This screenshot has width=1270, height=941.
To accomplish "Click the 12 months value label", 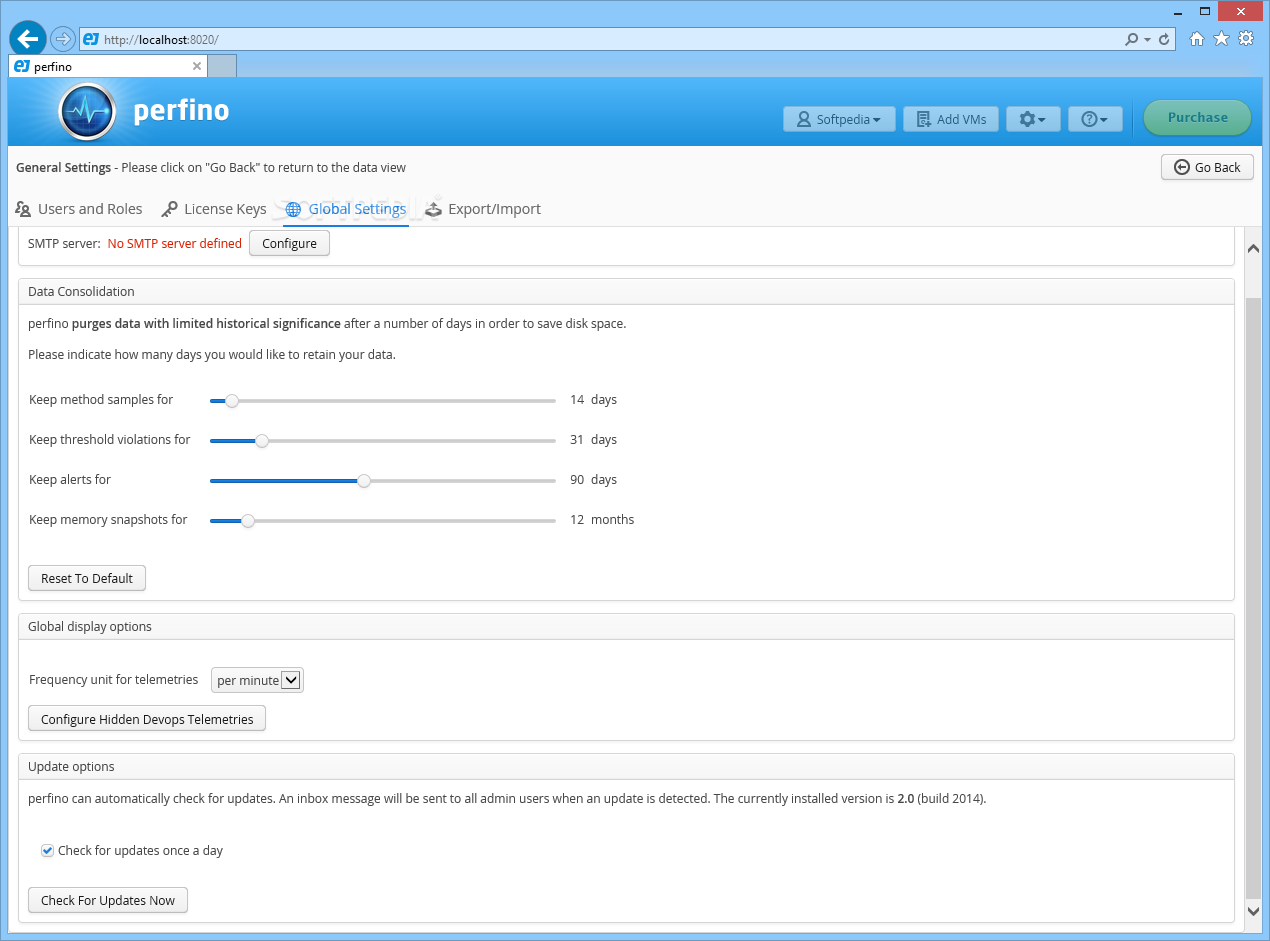I will coord(602,520).
